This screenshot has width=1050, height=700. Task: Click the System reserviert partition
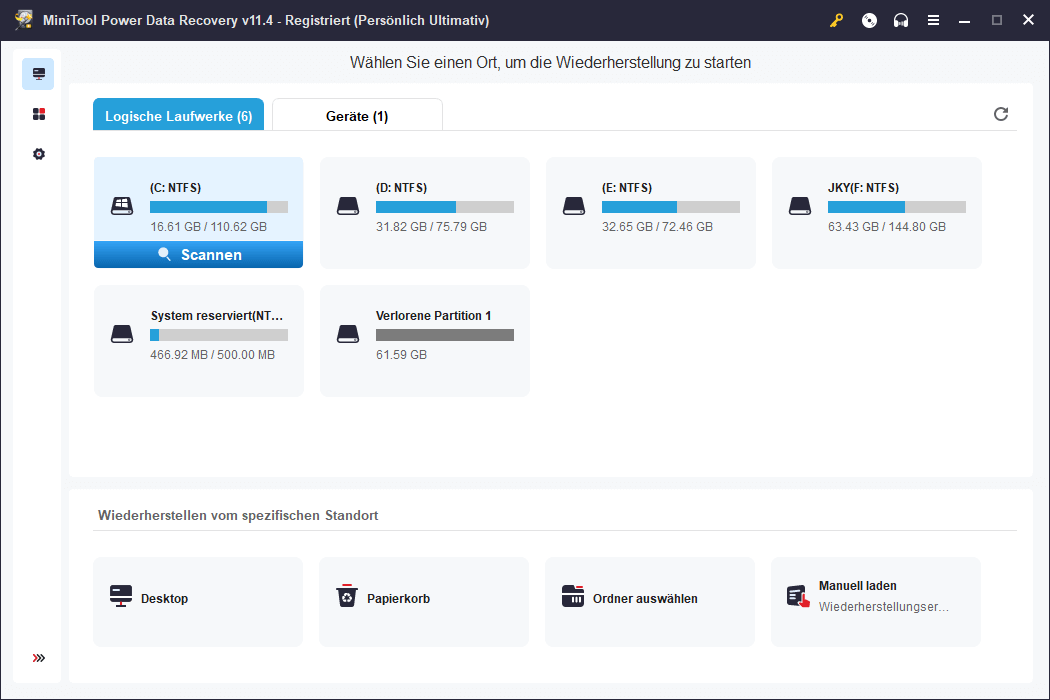click(198, 340)
